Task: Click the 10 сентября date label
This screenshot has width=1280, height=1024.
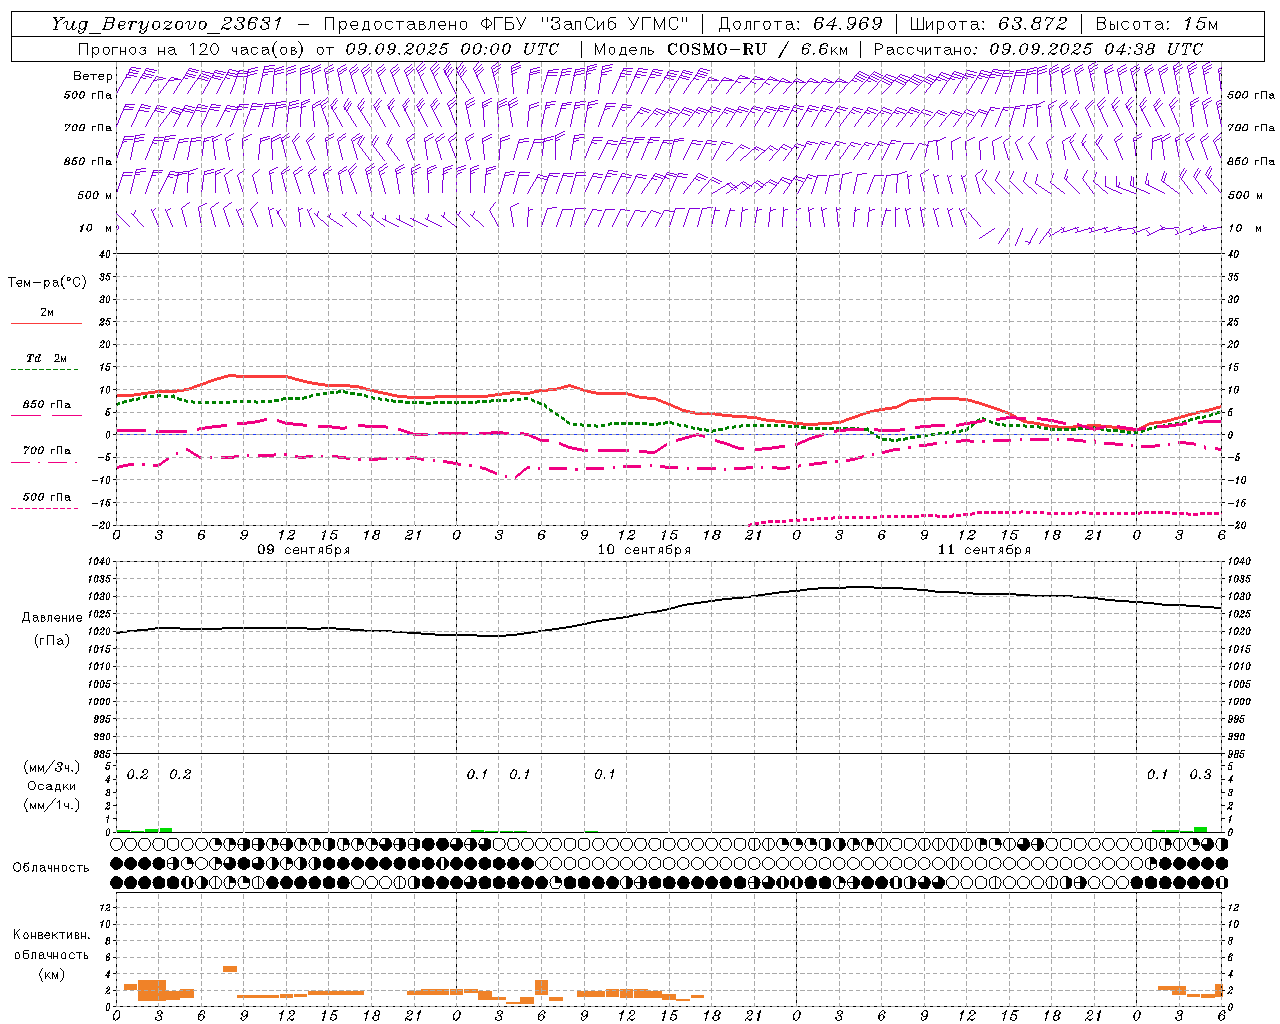Action: click(644, 550)
